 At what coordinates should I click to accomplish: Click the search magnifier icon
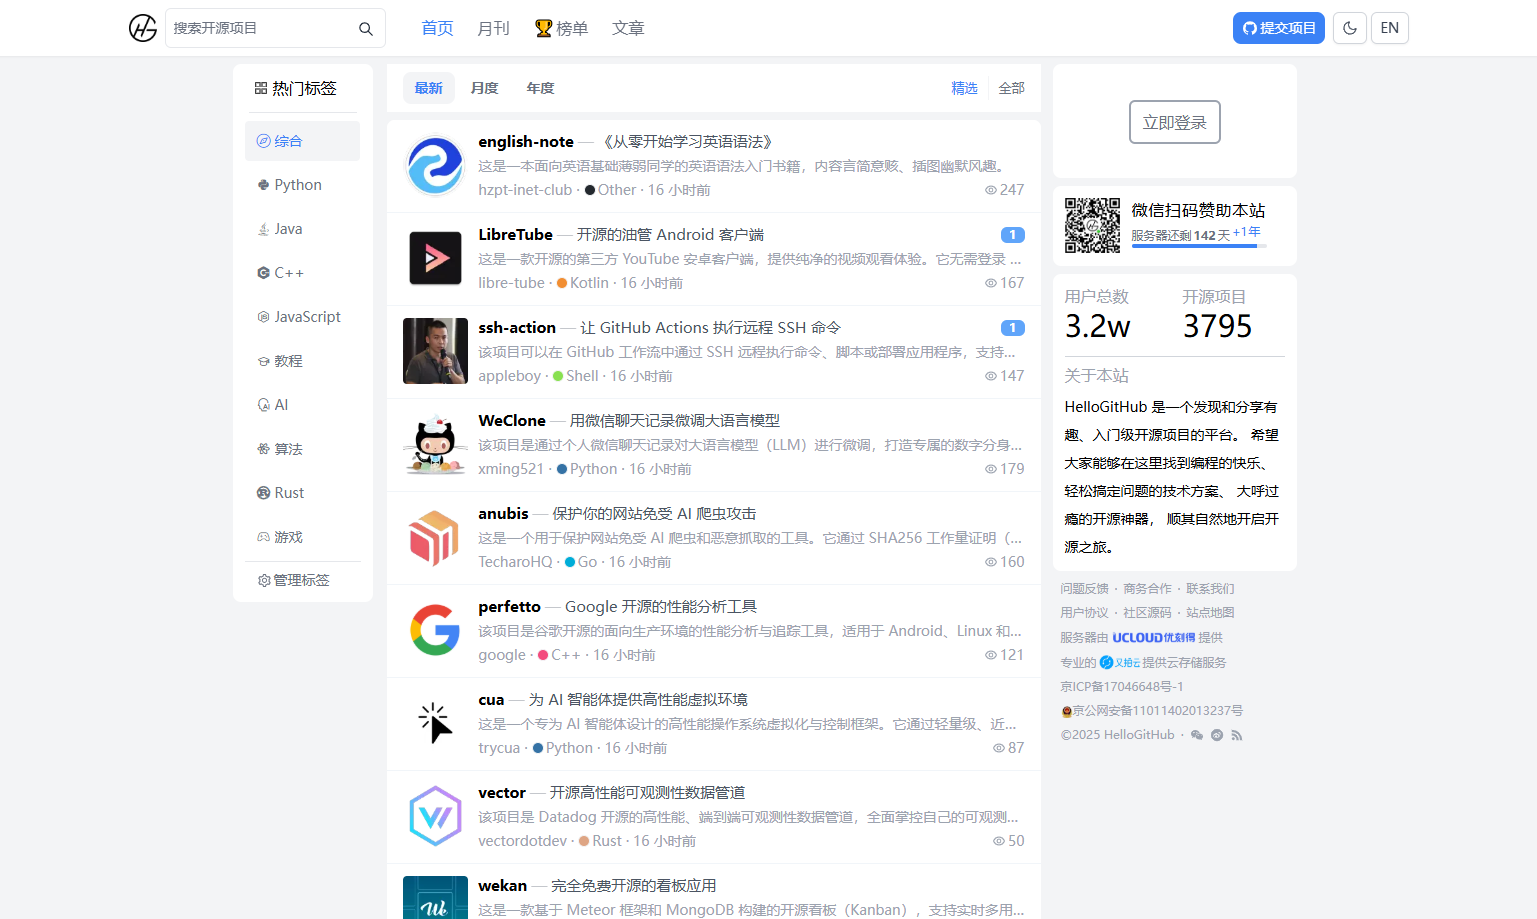[366, 29]
